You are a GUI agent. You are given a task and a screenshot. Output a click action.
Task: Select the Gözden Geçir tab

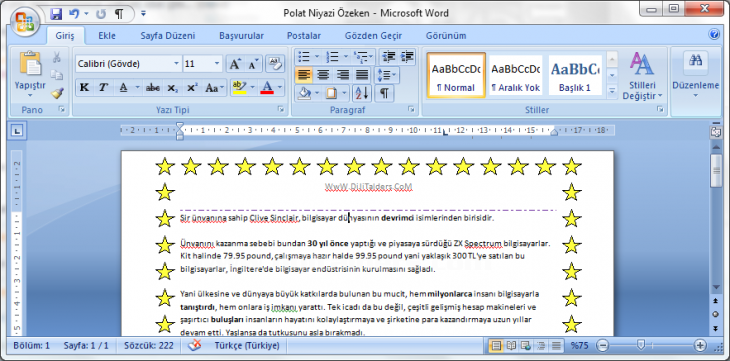[373, 36]
